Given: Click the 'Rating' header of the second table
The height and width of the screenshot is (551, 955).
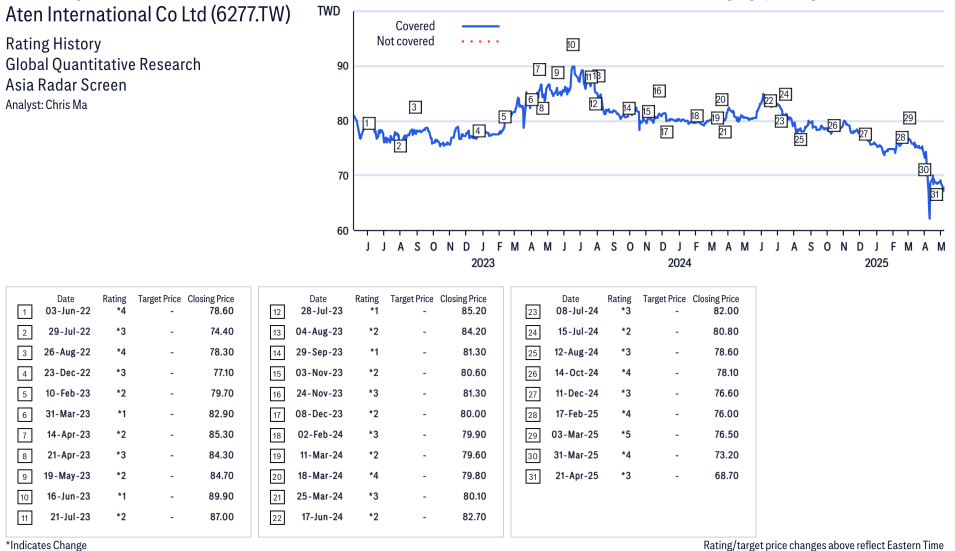Looking at the screenshot, I should (x=367, y=299).
